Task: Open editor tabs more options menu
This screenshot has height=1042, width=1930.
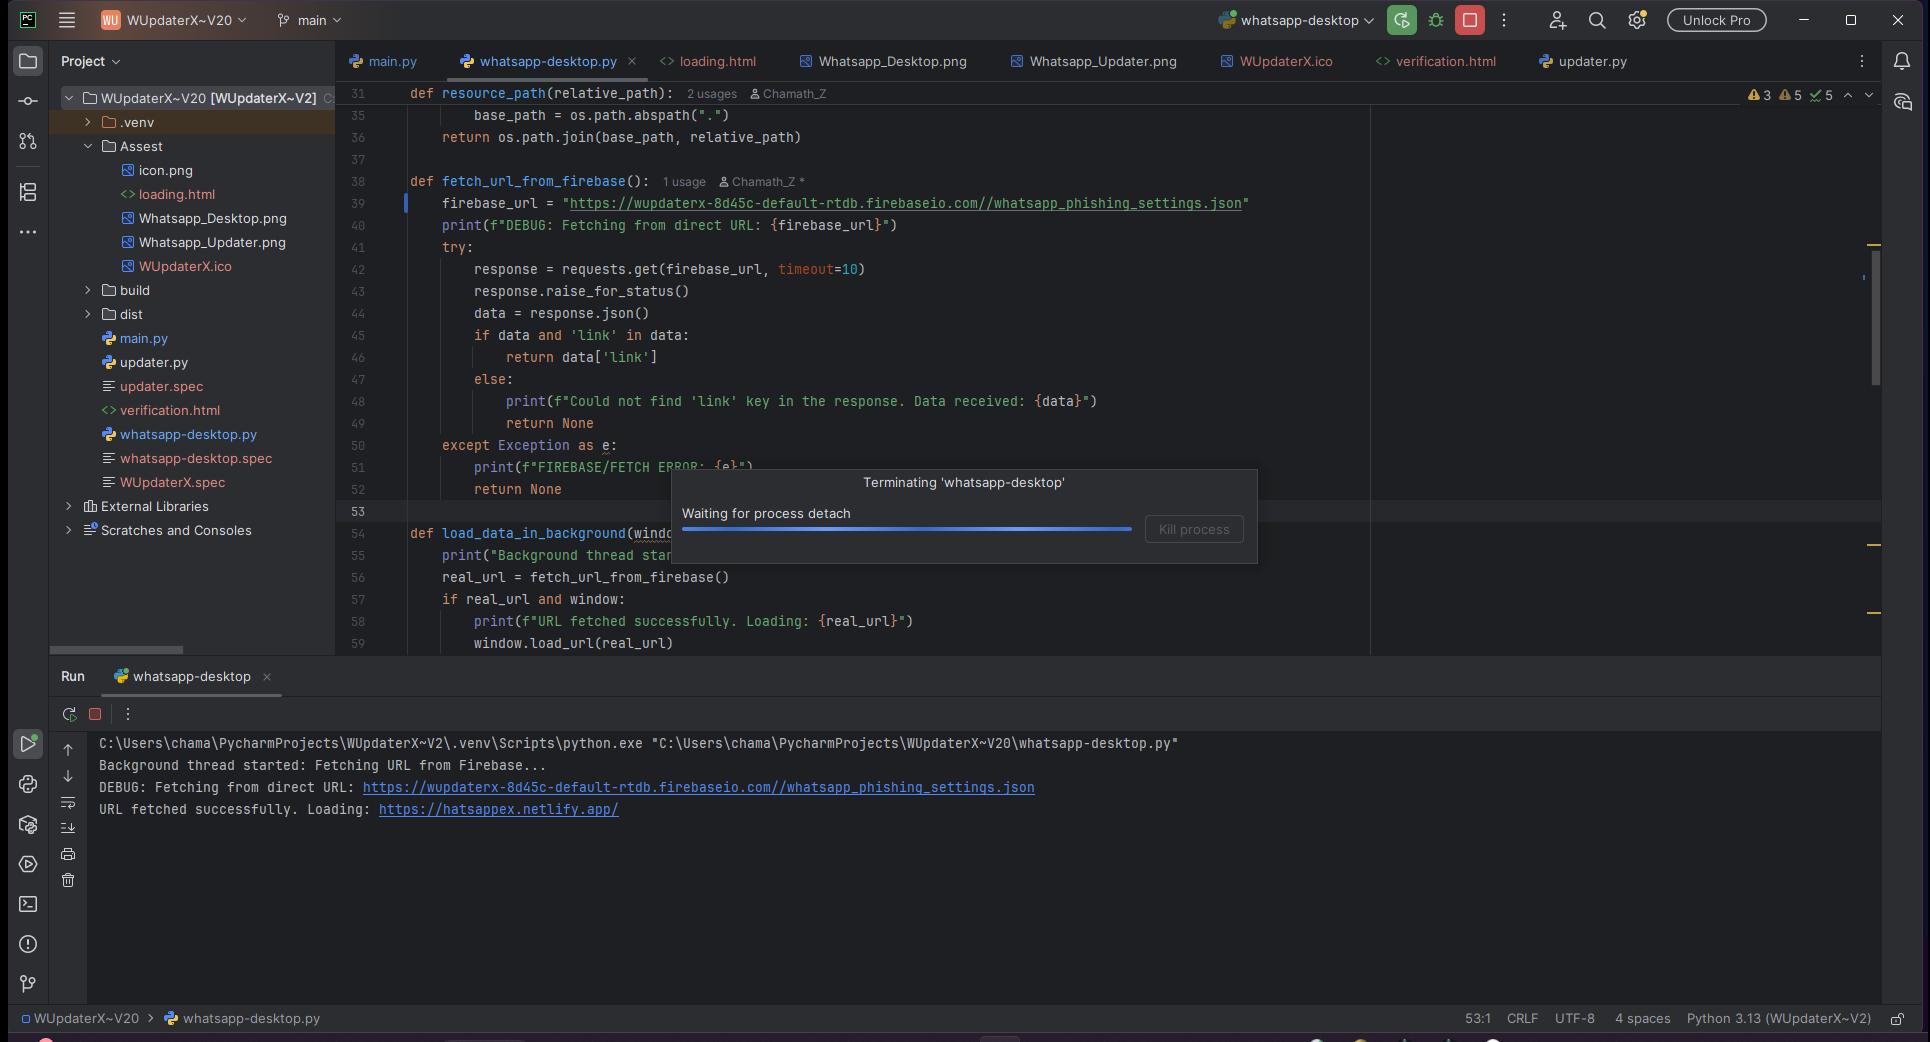Action: pos(1862,61)
